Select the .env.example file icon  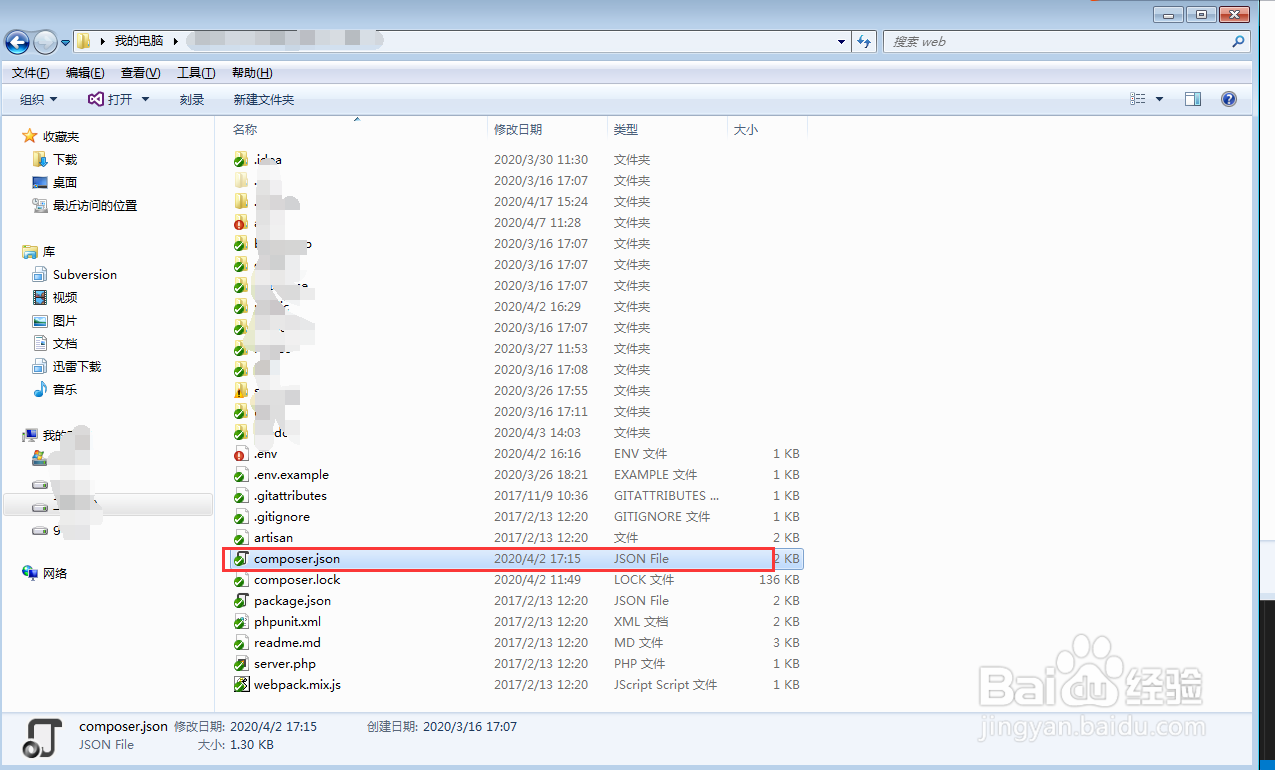[240, 475]
